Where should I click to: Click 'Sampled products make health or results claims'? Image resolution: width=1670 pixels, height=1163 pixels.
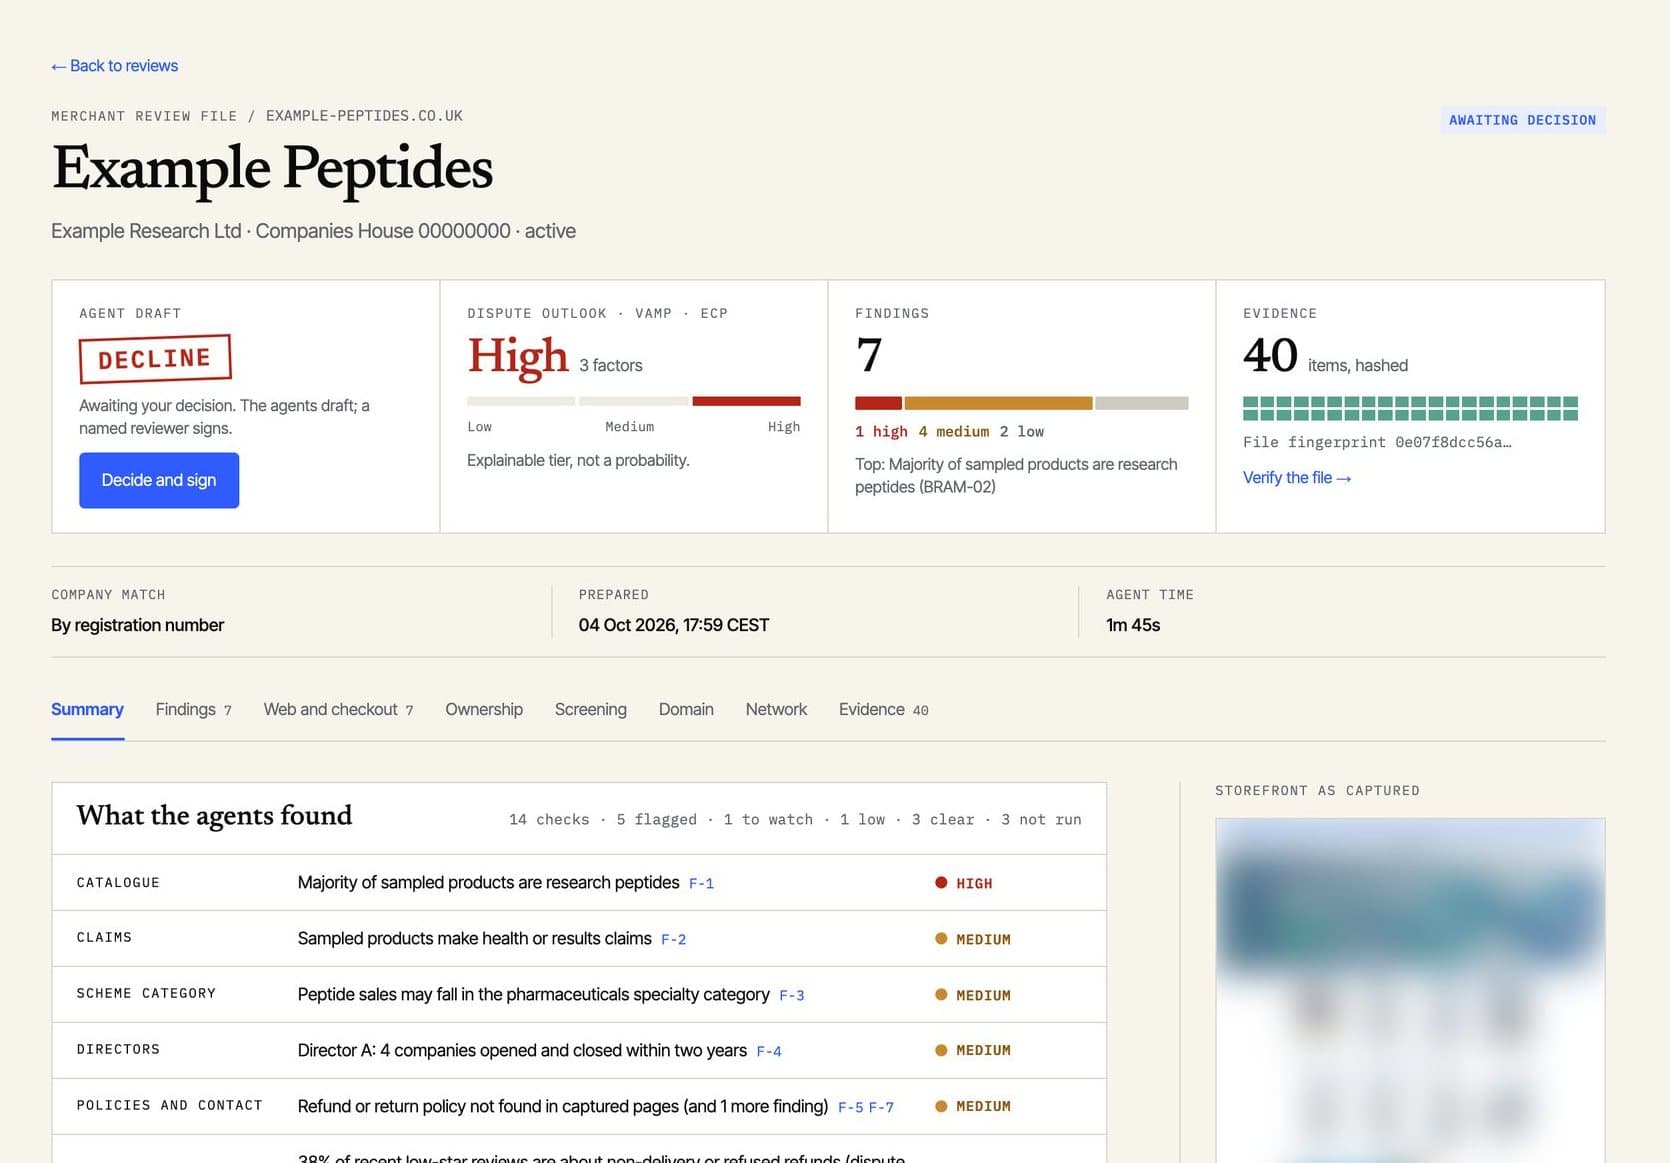(474, 938)
